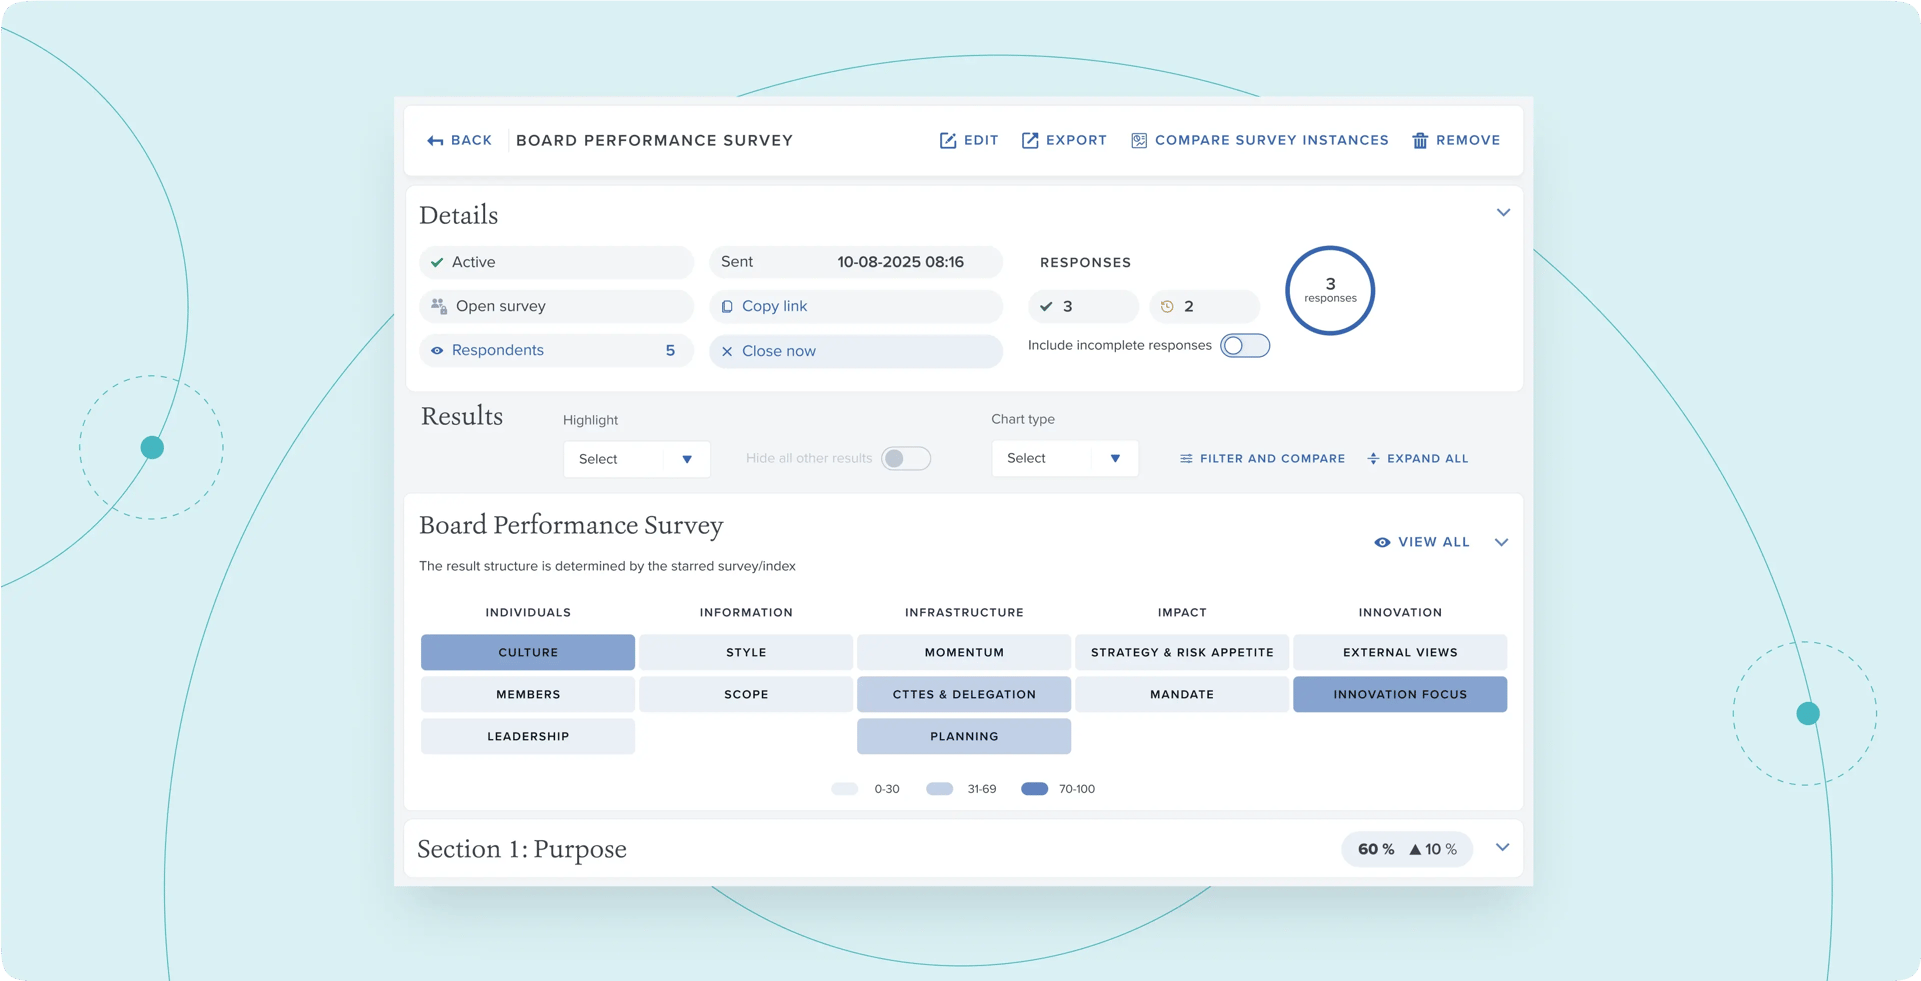Click the Edit pencil icon
Screen dimensions: 1921x981
click(x=947, y=140)
